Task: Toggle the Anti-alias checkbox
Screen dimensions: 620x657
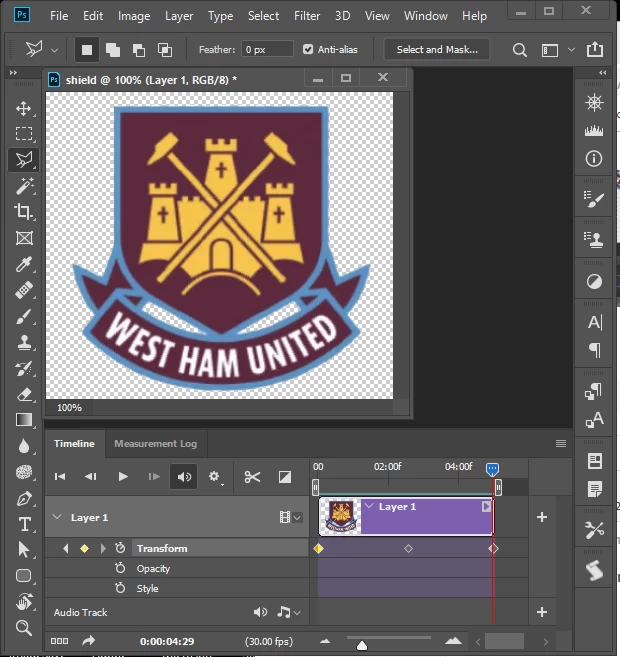Action: coord(308,49)
